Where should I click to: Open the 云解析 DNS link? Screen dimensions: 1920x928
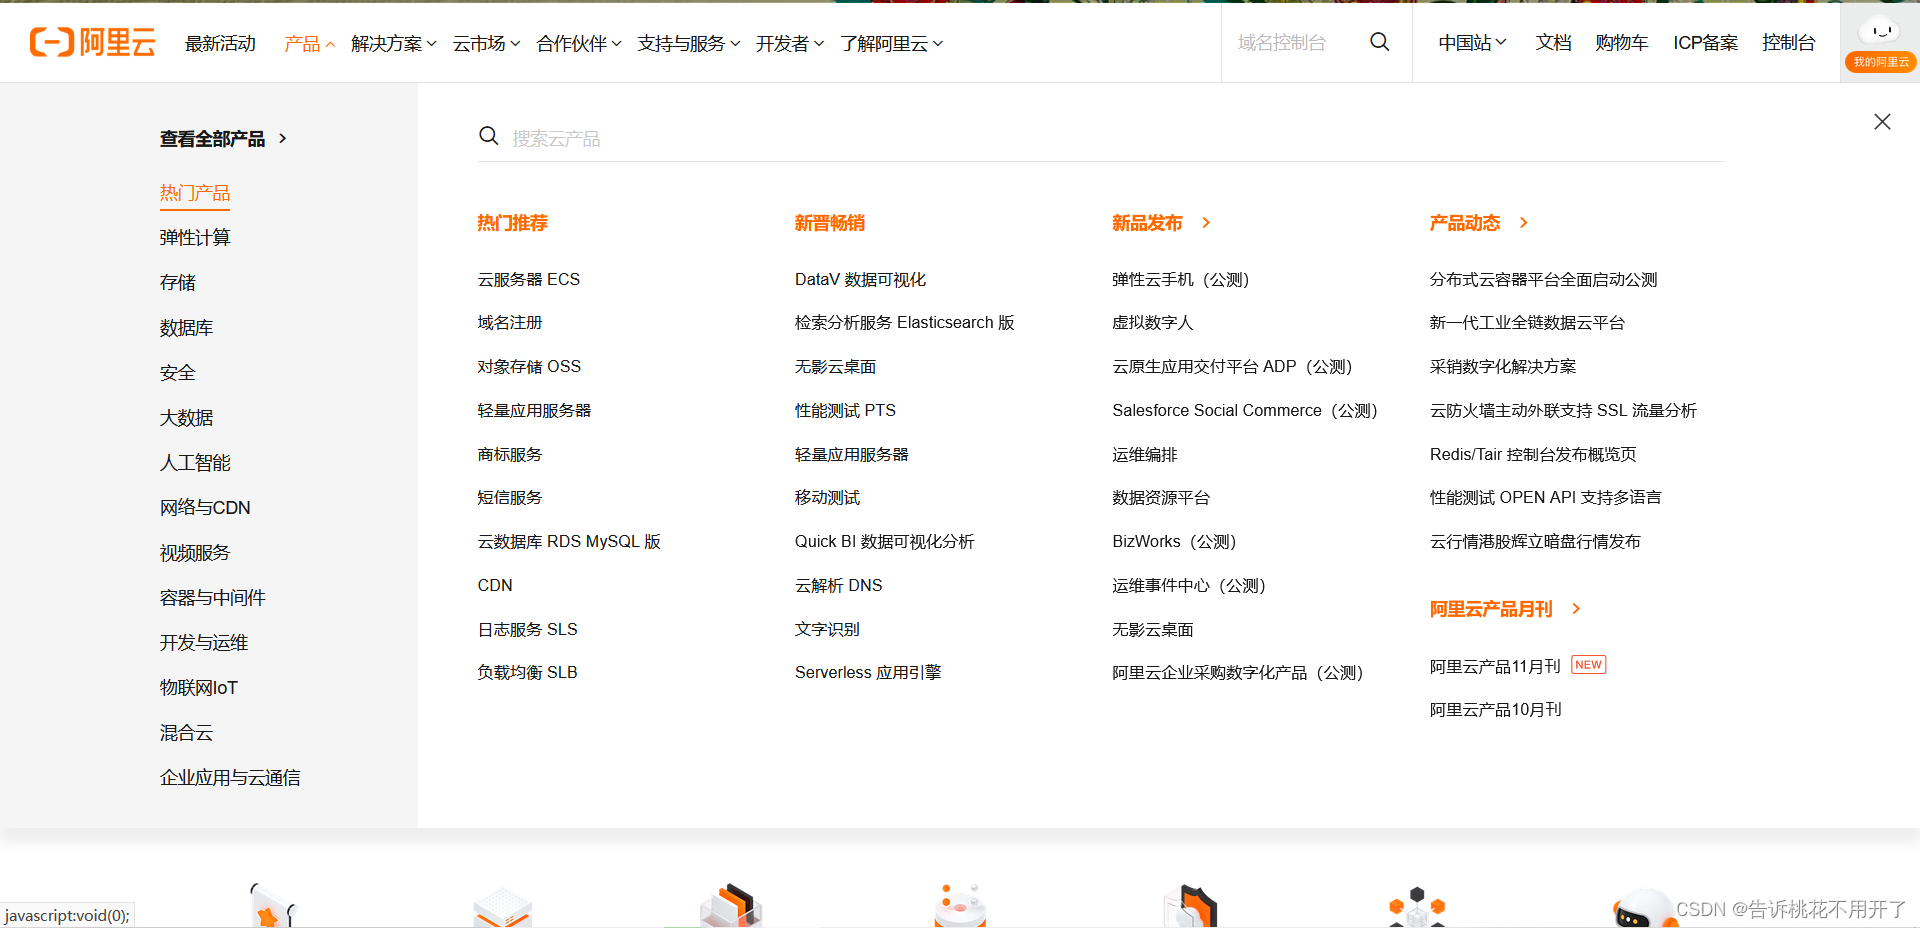(x=839, y=585)
